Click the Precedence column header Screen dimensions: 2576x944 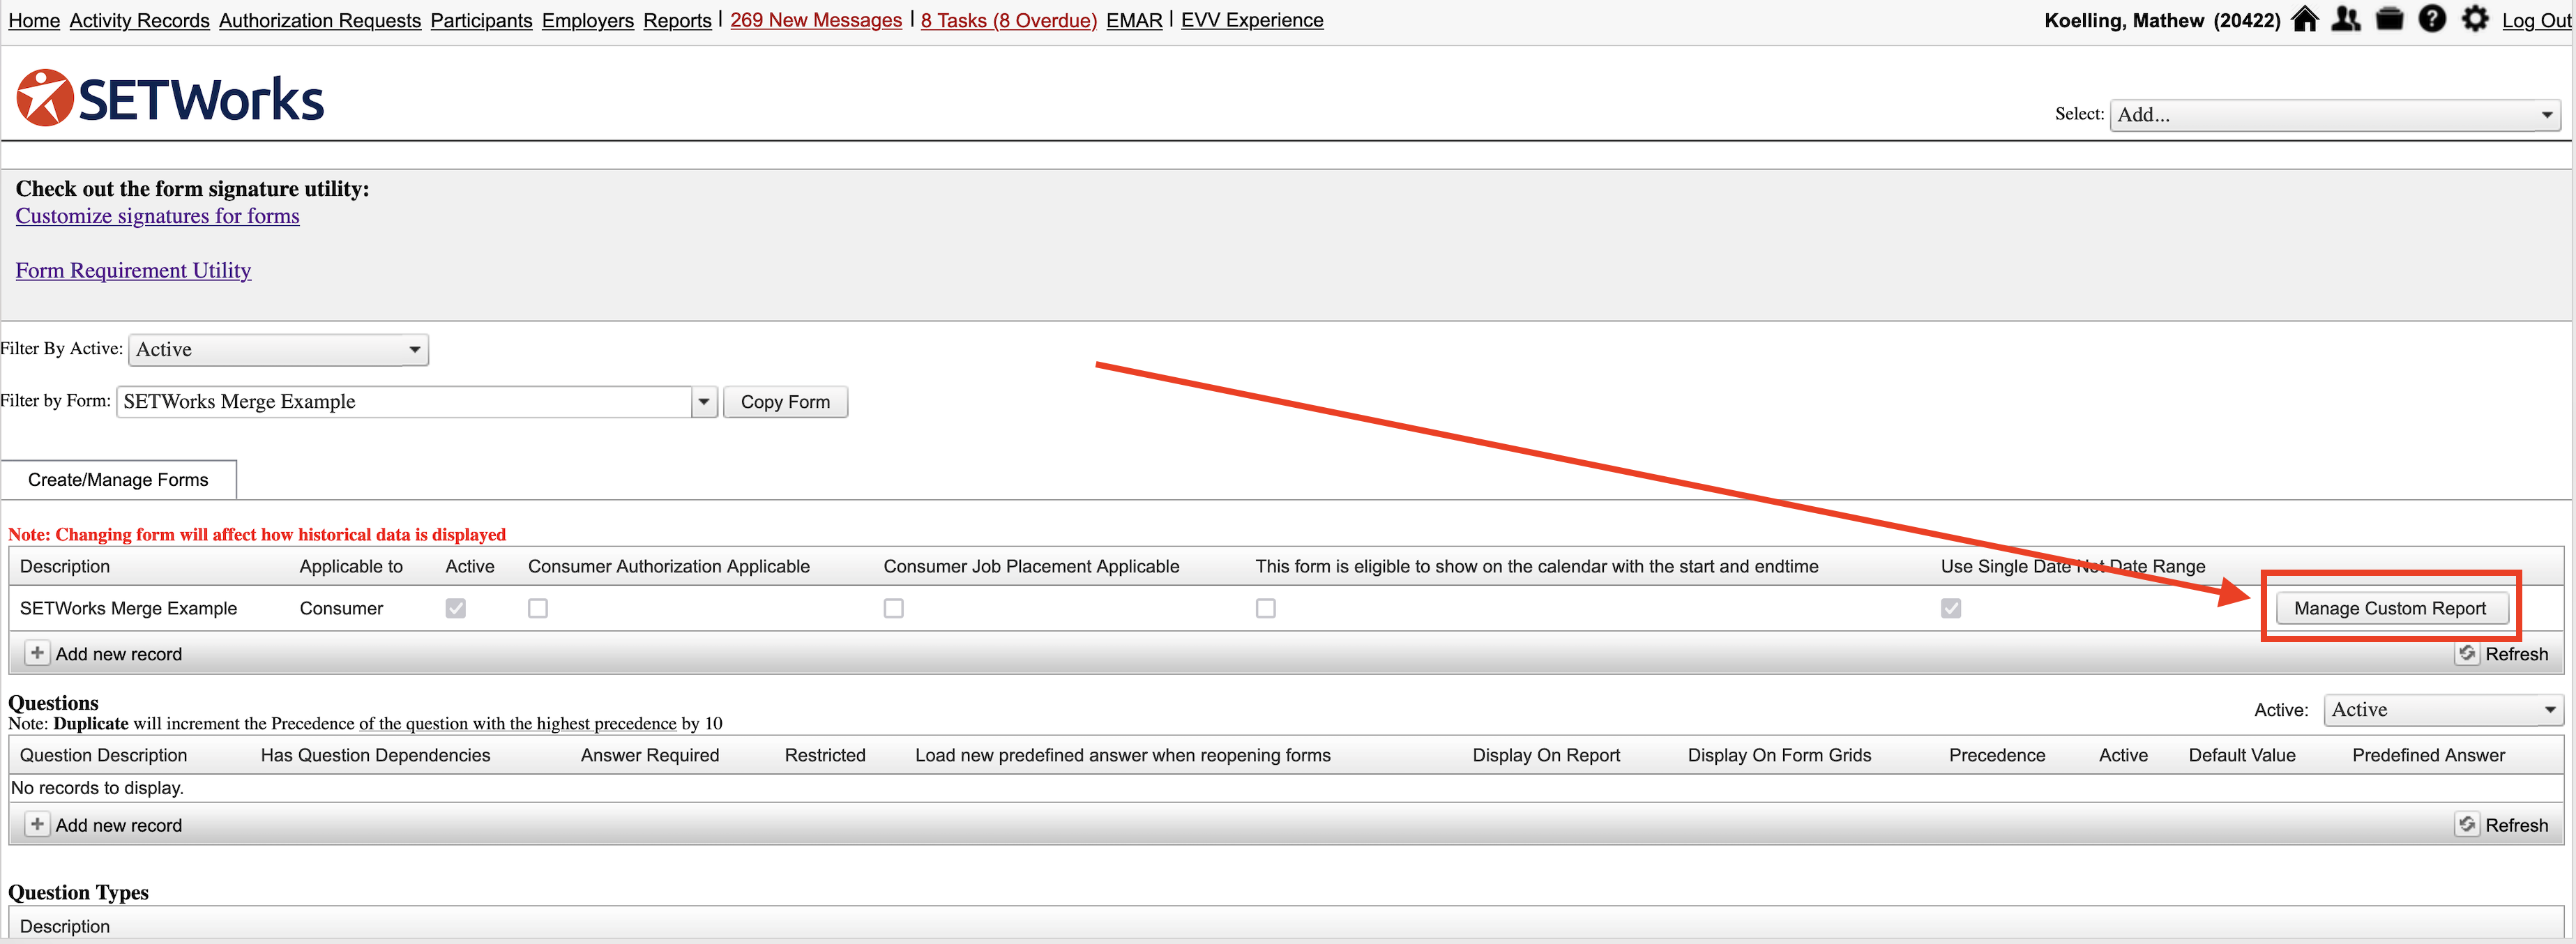tap(1996, 755)
